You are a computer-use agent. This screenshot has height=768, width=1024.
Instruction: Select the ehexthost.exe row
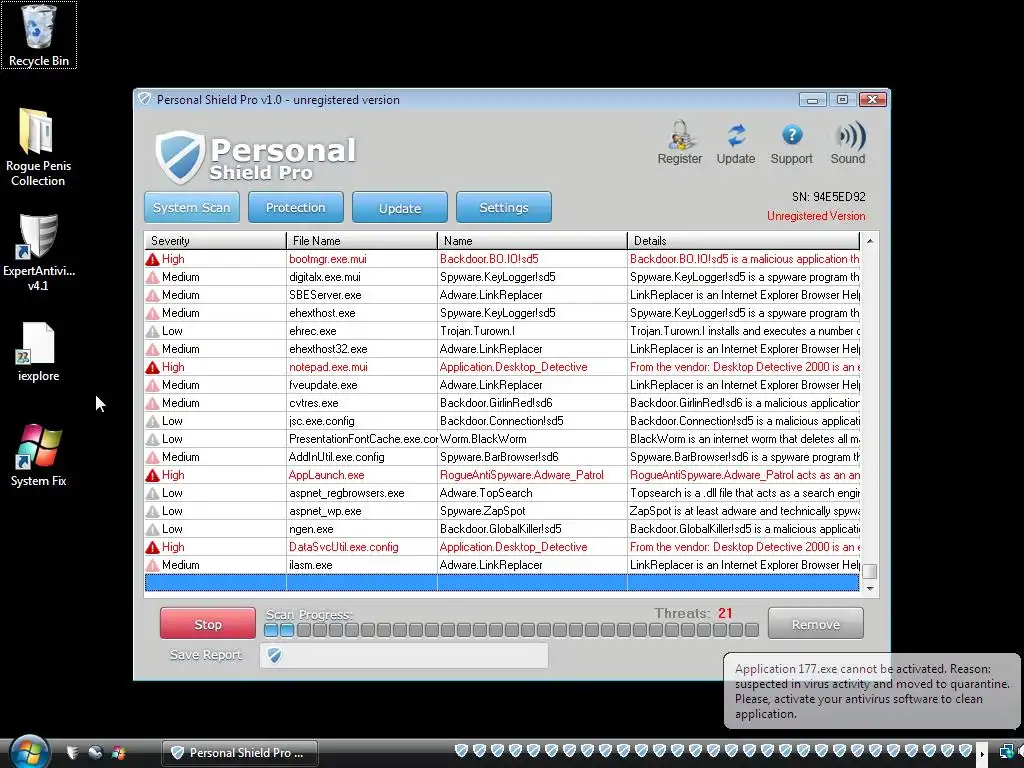tap(502, 313)
